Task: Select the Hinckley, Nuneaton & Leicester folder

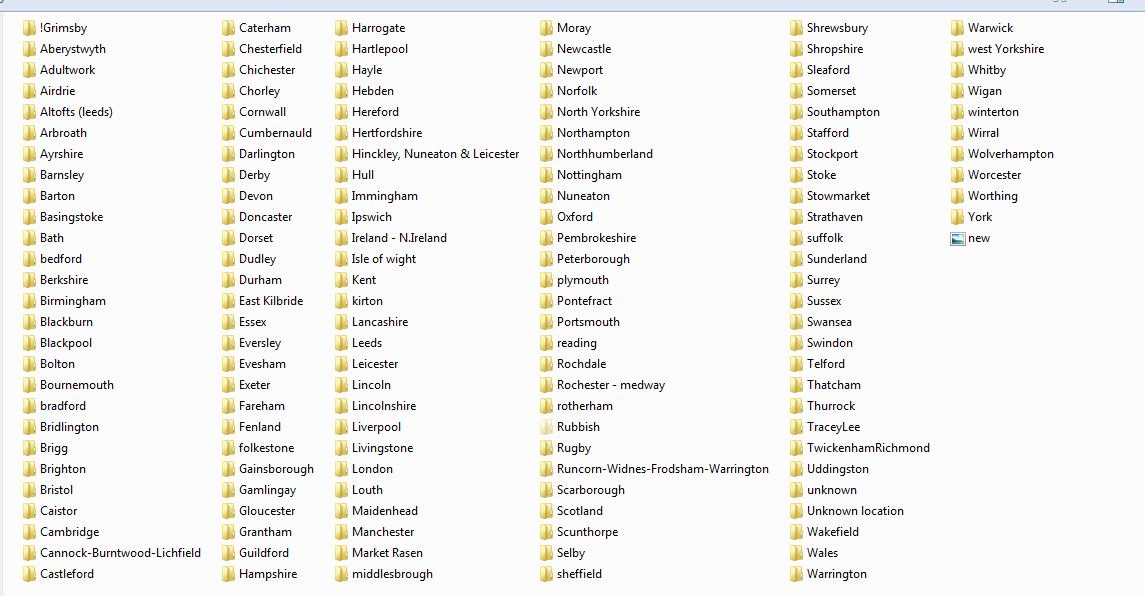Action: tap(426, 154)
